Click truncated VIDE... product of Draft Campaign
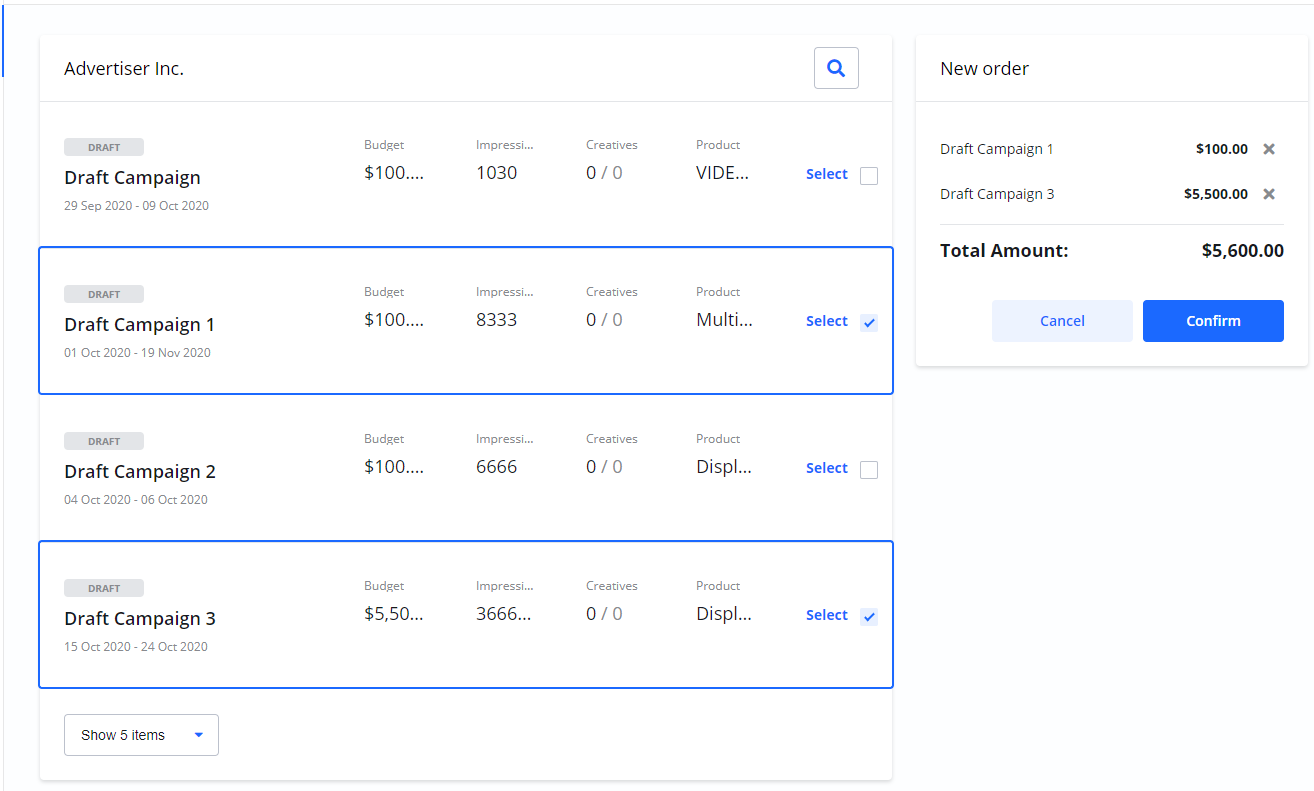This screenshot has width=1314, height=791. click(x=722, y=172)
